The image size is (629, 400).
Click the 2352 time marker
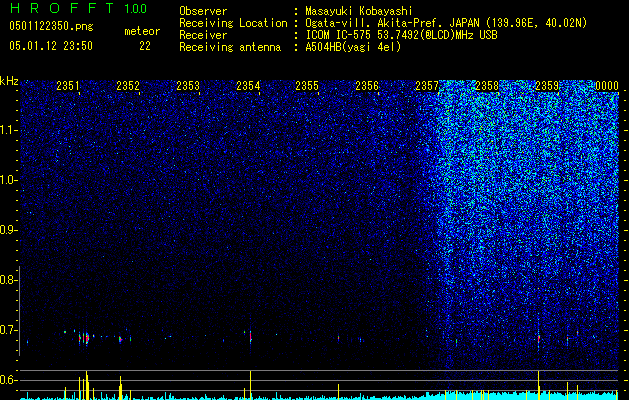tap(128, 86)
